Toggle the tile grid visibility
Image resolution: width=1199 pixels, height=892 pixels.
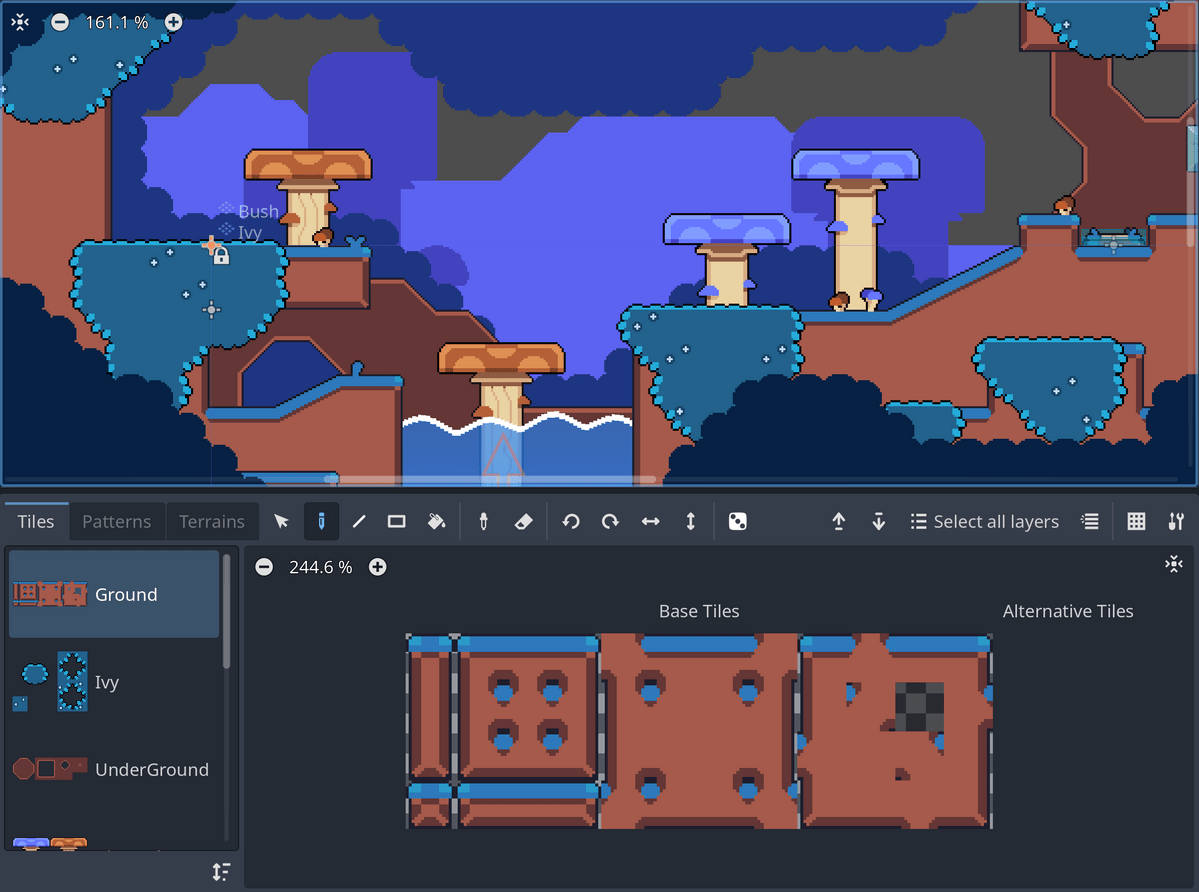1135,521
